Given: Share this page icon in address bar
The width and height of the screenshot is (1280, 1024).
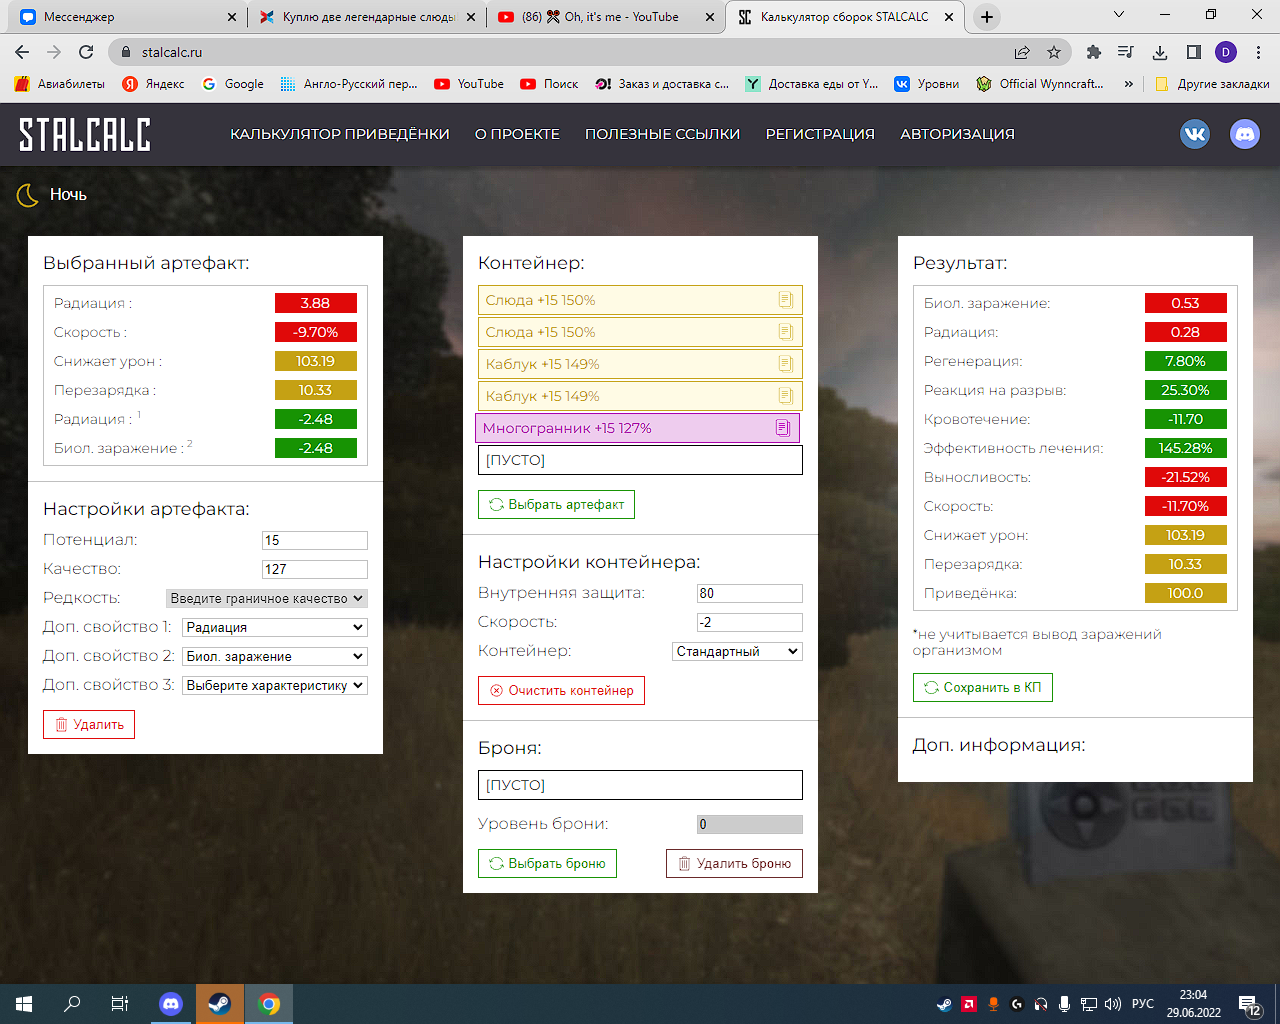Looking at the screenshot, I should tap(1022, 52).
